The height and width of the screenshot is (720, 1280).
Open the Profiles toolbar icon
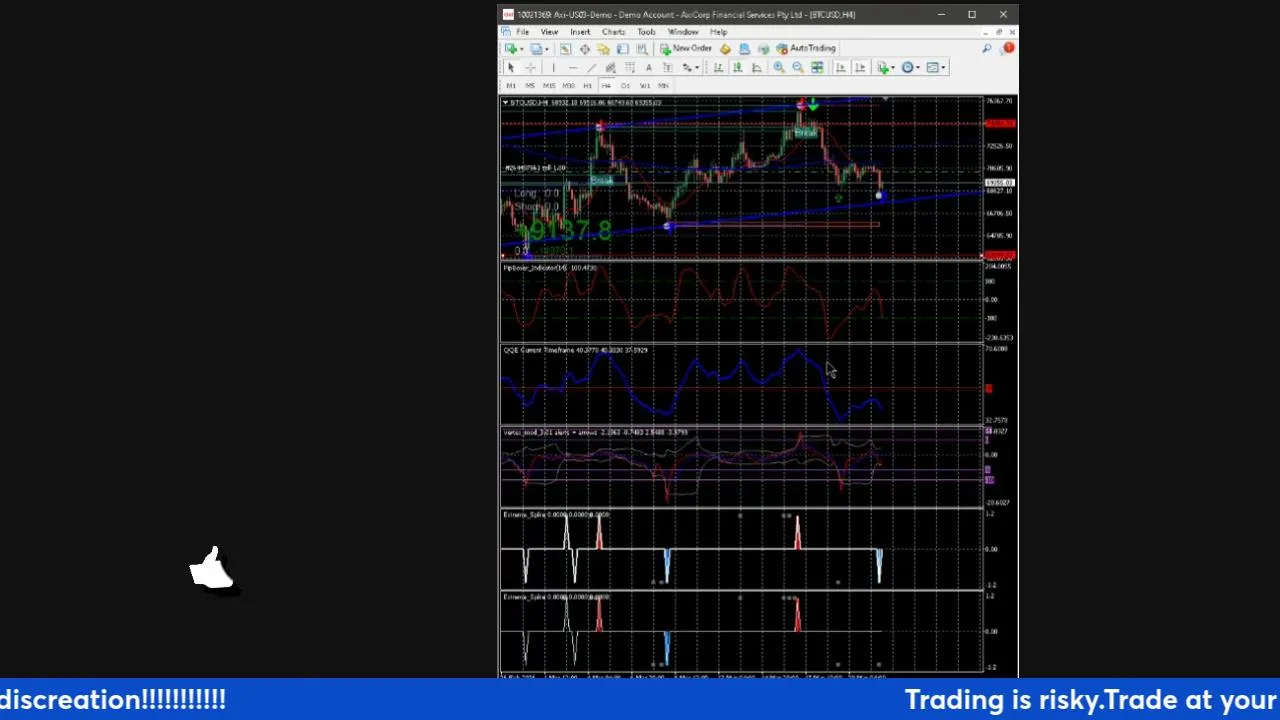(x=536, y=49)
